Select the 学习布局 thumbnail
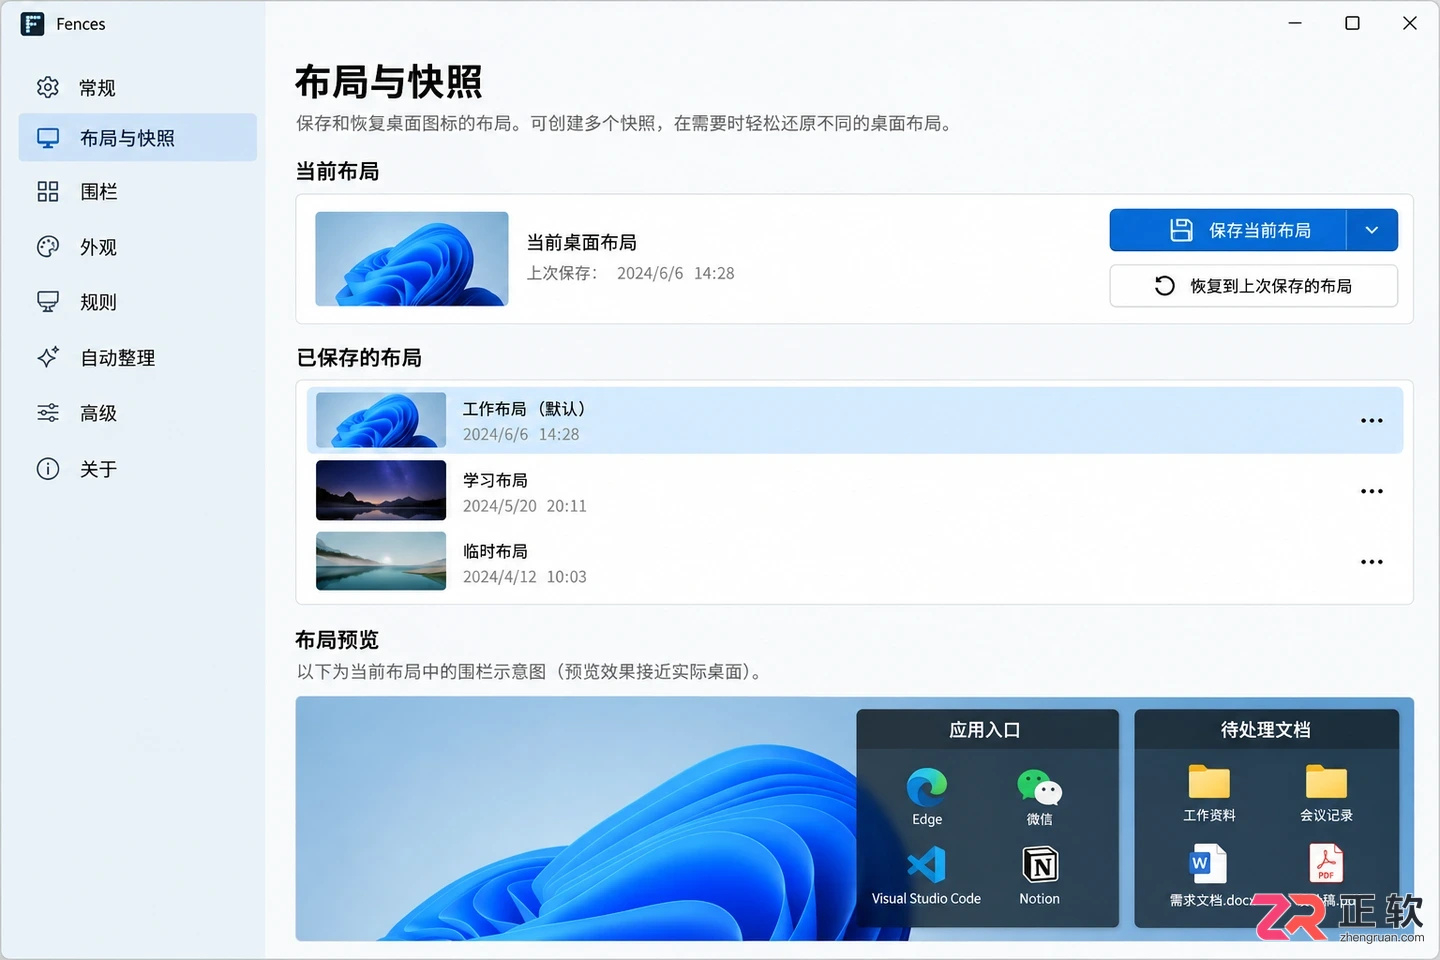This screenshot has width=1440, height=960. pyautogui.click(x=381, y=490)
